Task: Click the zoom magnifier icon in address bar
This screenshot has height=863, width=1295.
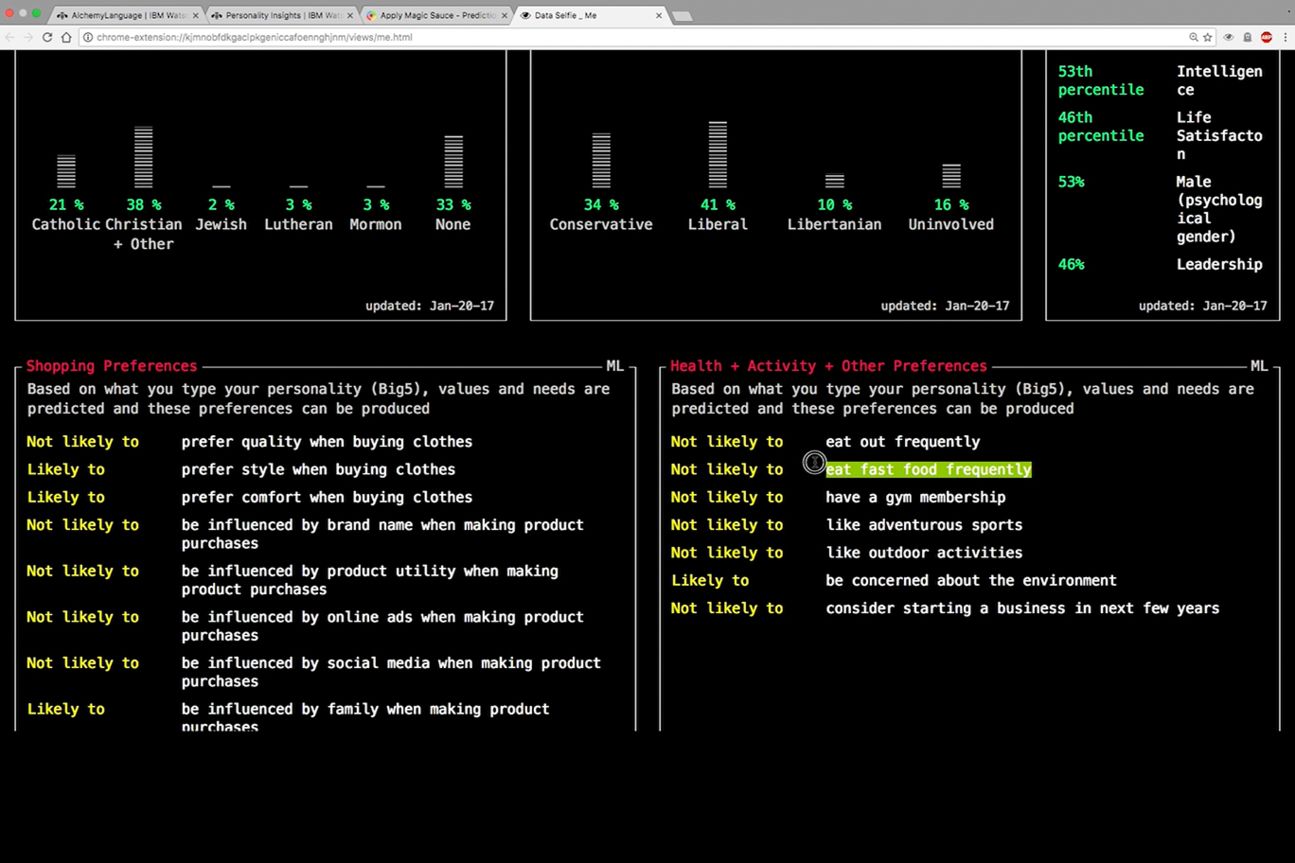Action: pyautogui.click(x=1193, y=37)
